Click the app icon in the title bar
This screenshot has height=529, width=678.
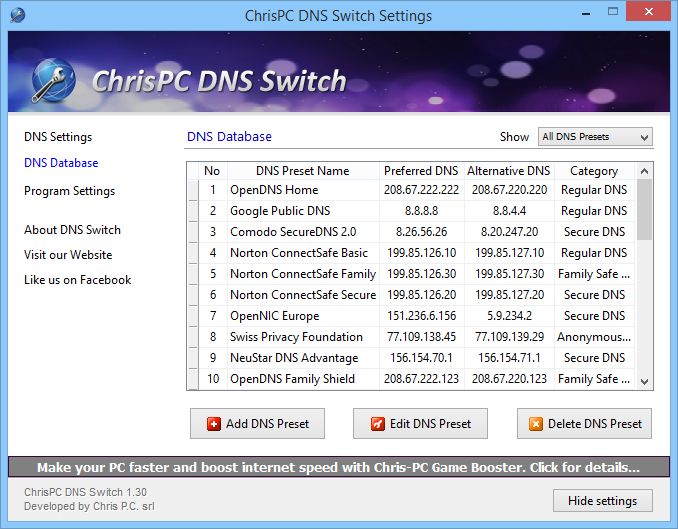pos(17,16)
